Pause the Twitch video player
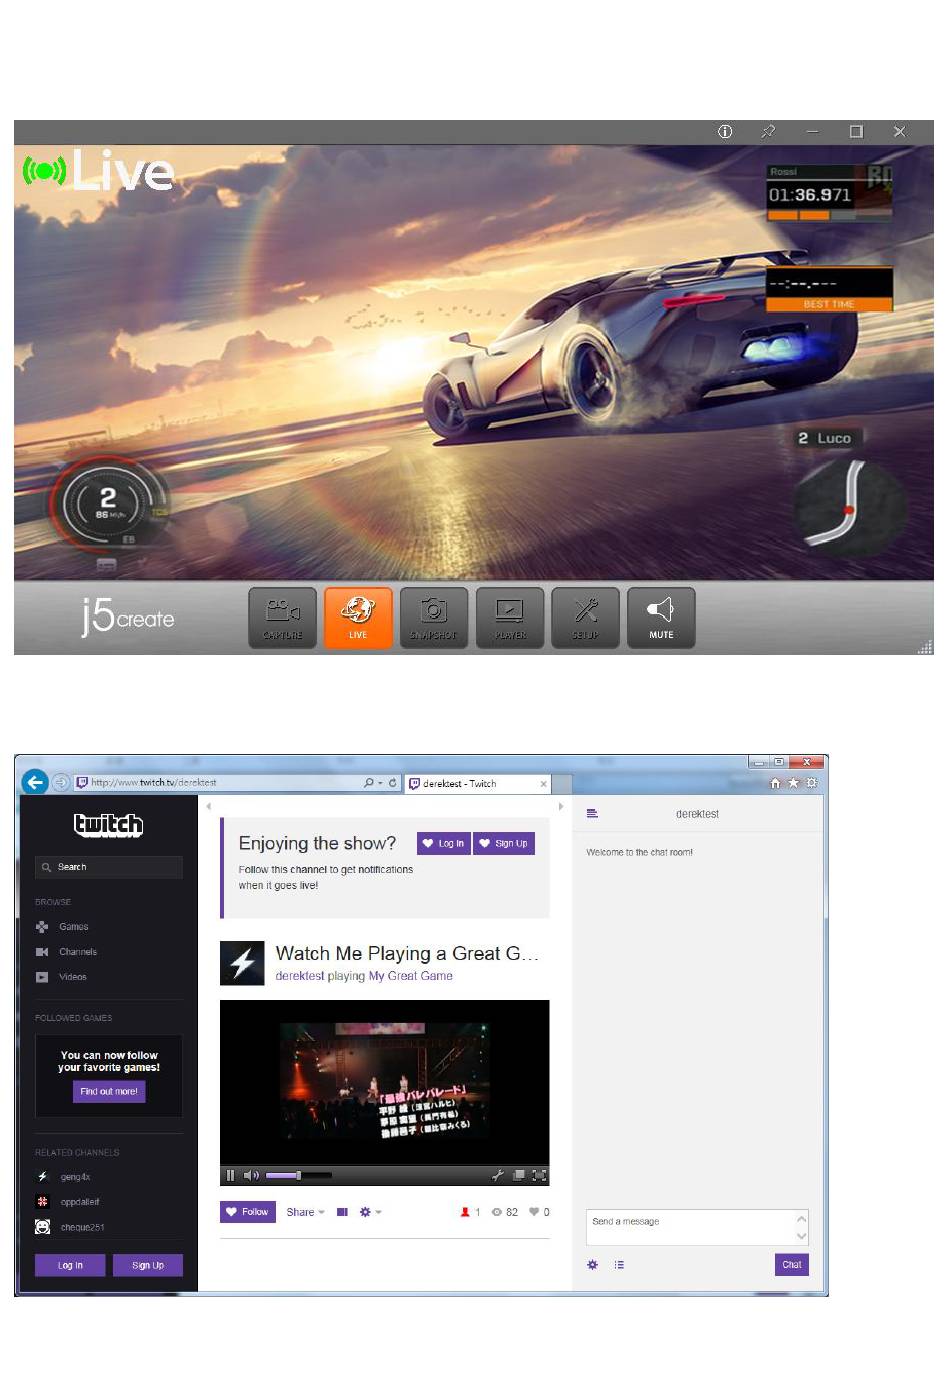The image size is (950, 1397). pyautogui.click(x=231, y=1175)
